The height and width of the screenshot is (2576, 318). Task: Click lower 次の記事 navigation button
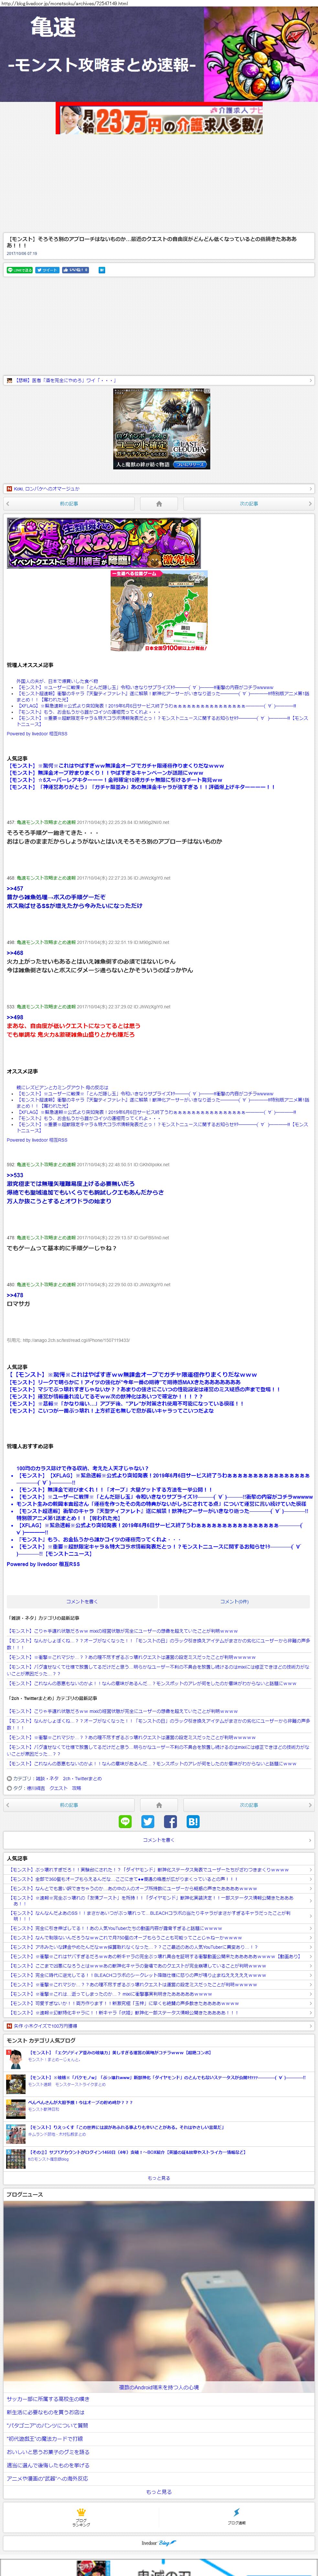click(x=249, y=1805)
